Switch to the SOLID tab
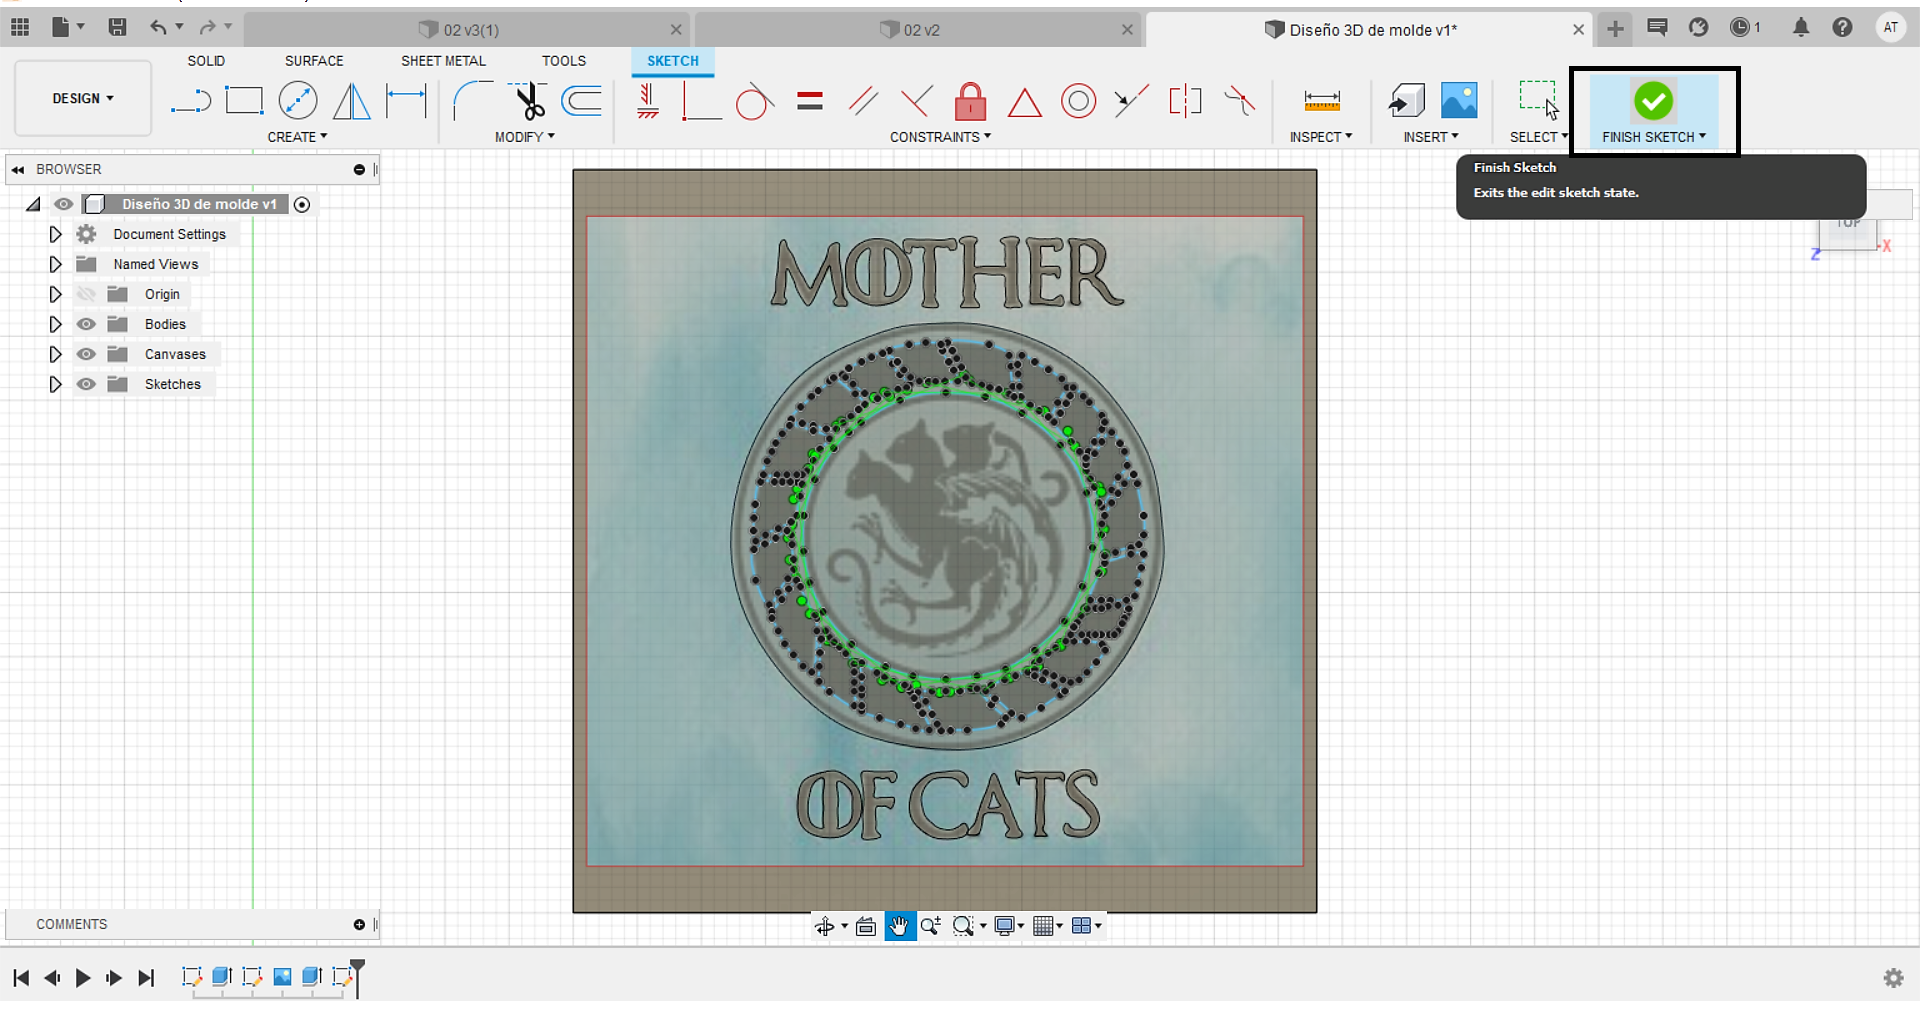The width and height of the screenshot is (1920, 1032). pyautogui.click(x=206, y=61)
